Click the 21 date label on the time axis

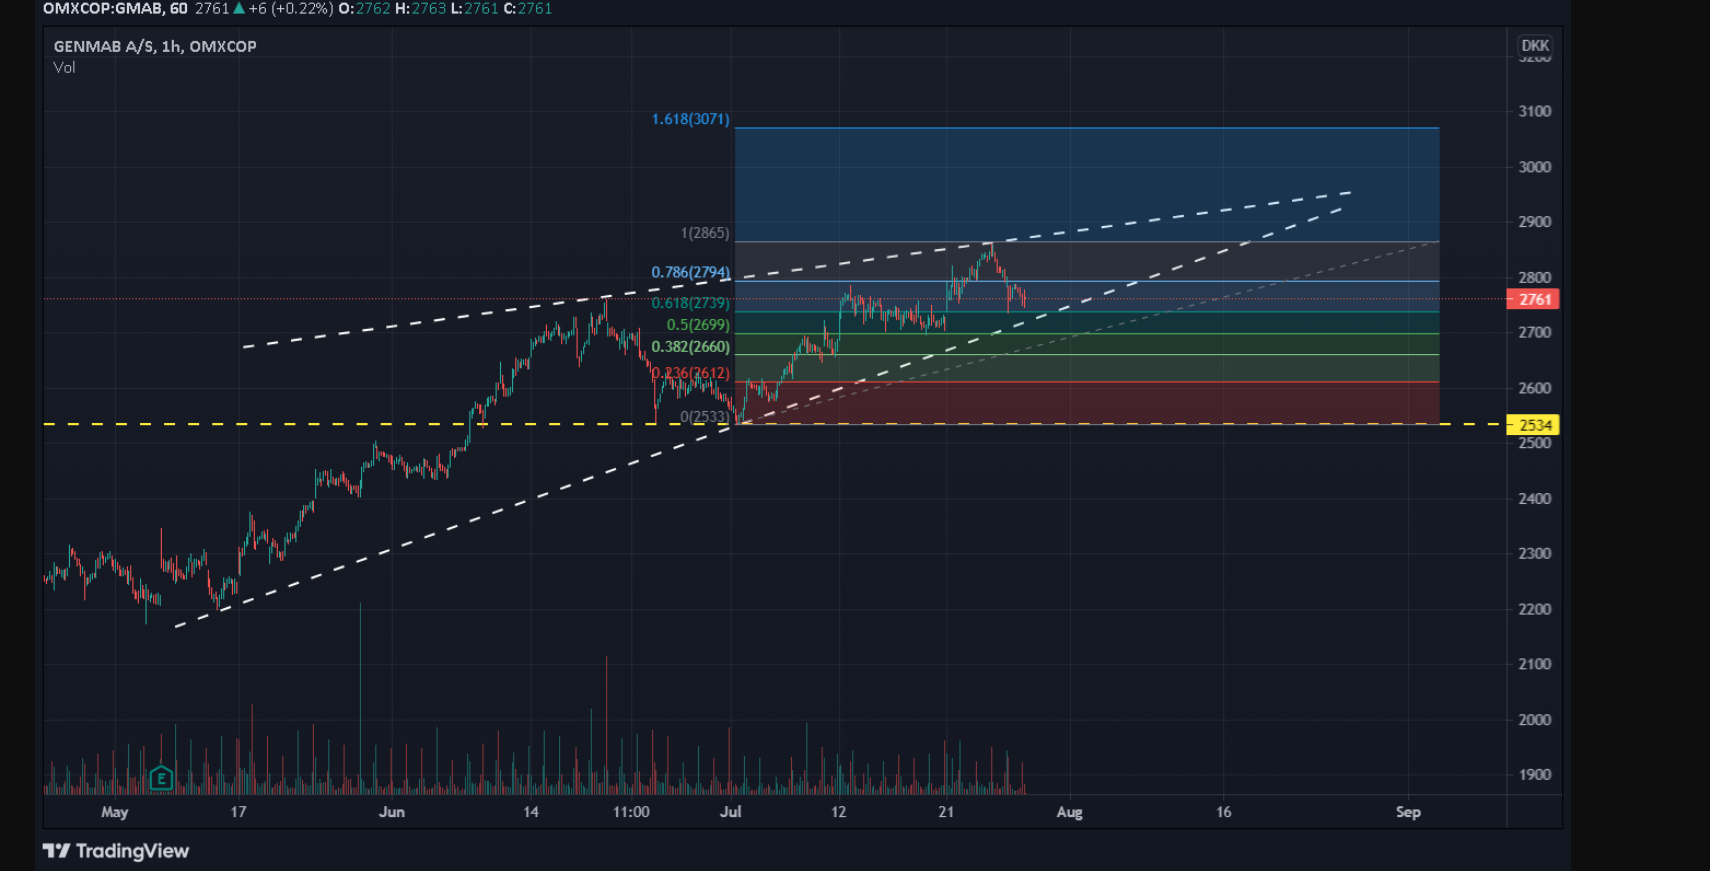point(946,812)
